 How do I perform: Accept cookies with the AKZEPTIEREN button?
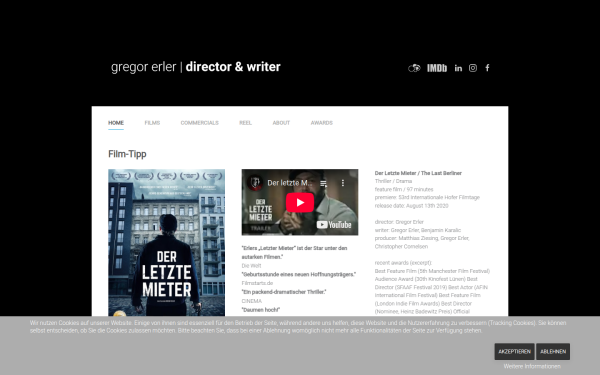[x=514, y=351]
